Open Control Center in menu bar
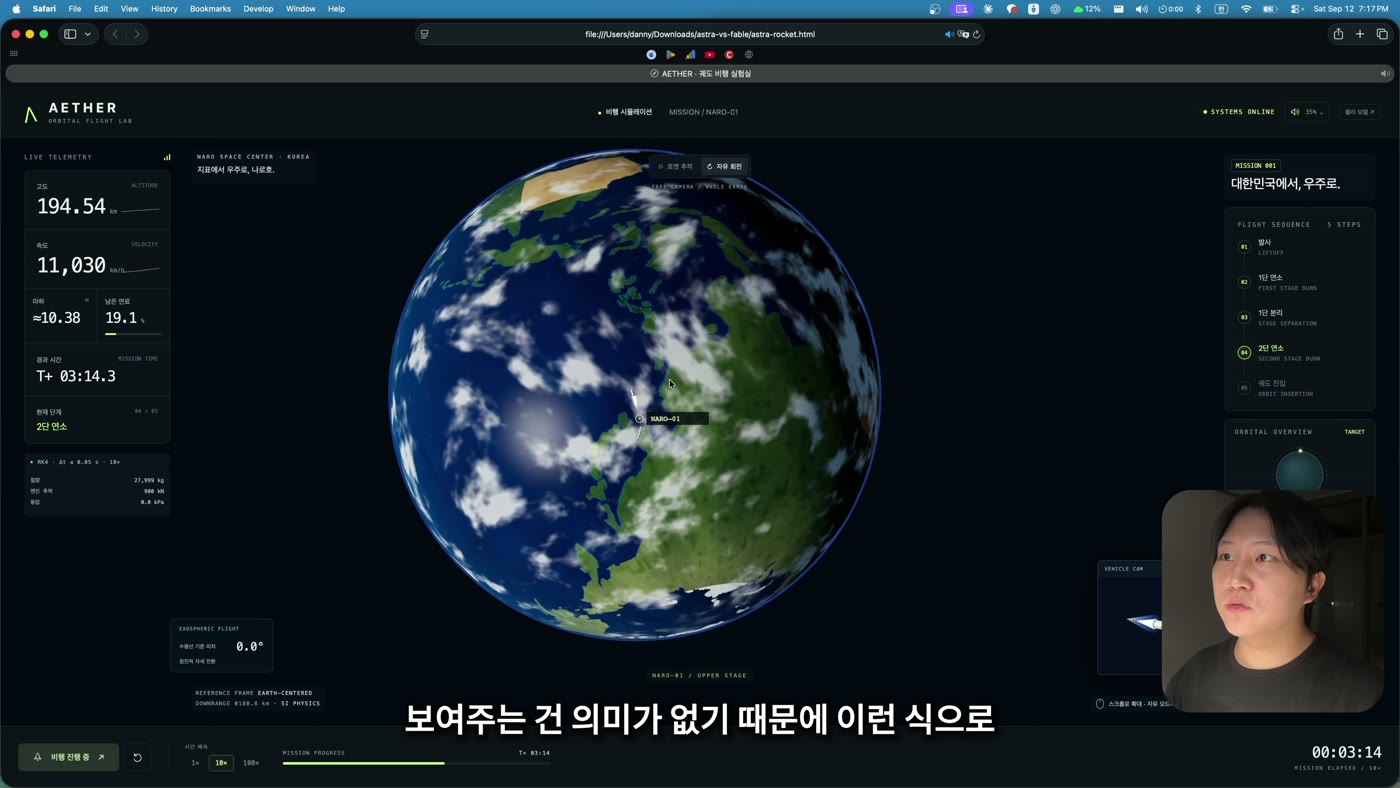Image resolution: width=1400 pixels, height=788 pixels. click(1296, 9)
